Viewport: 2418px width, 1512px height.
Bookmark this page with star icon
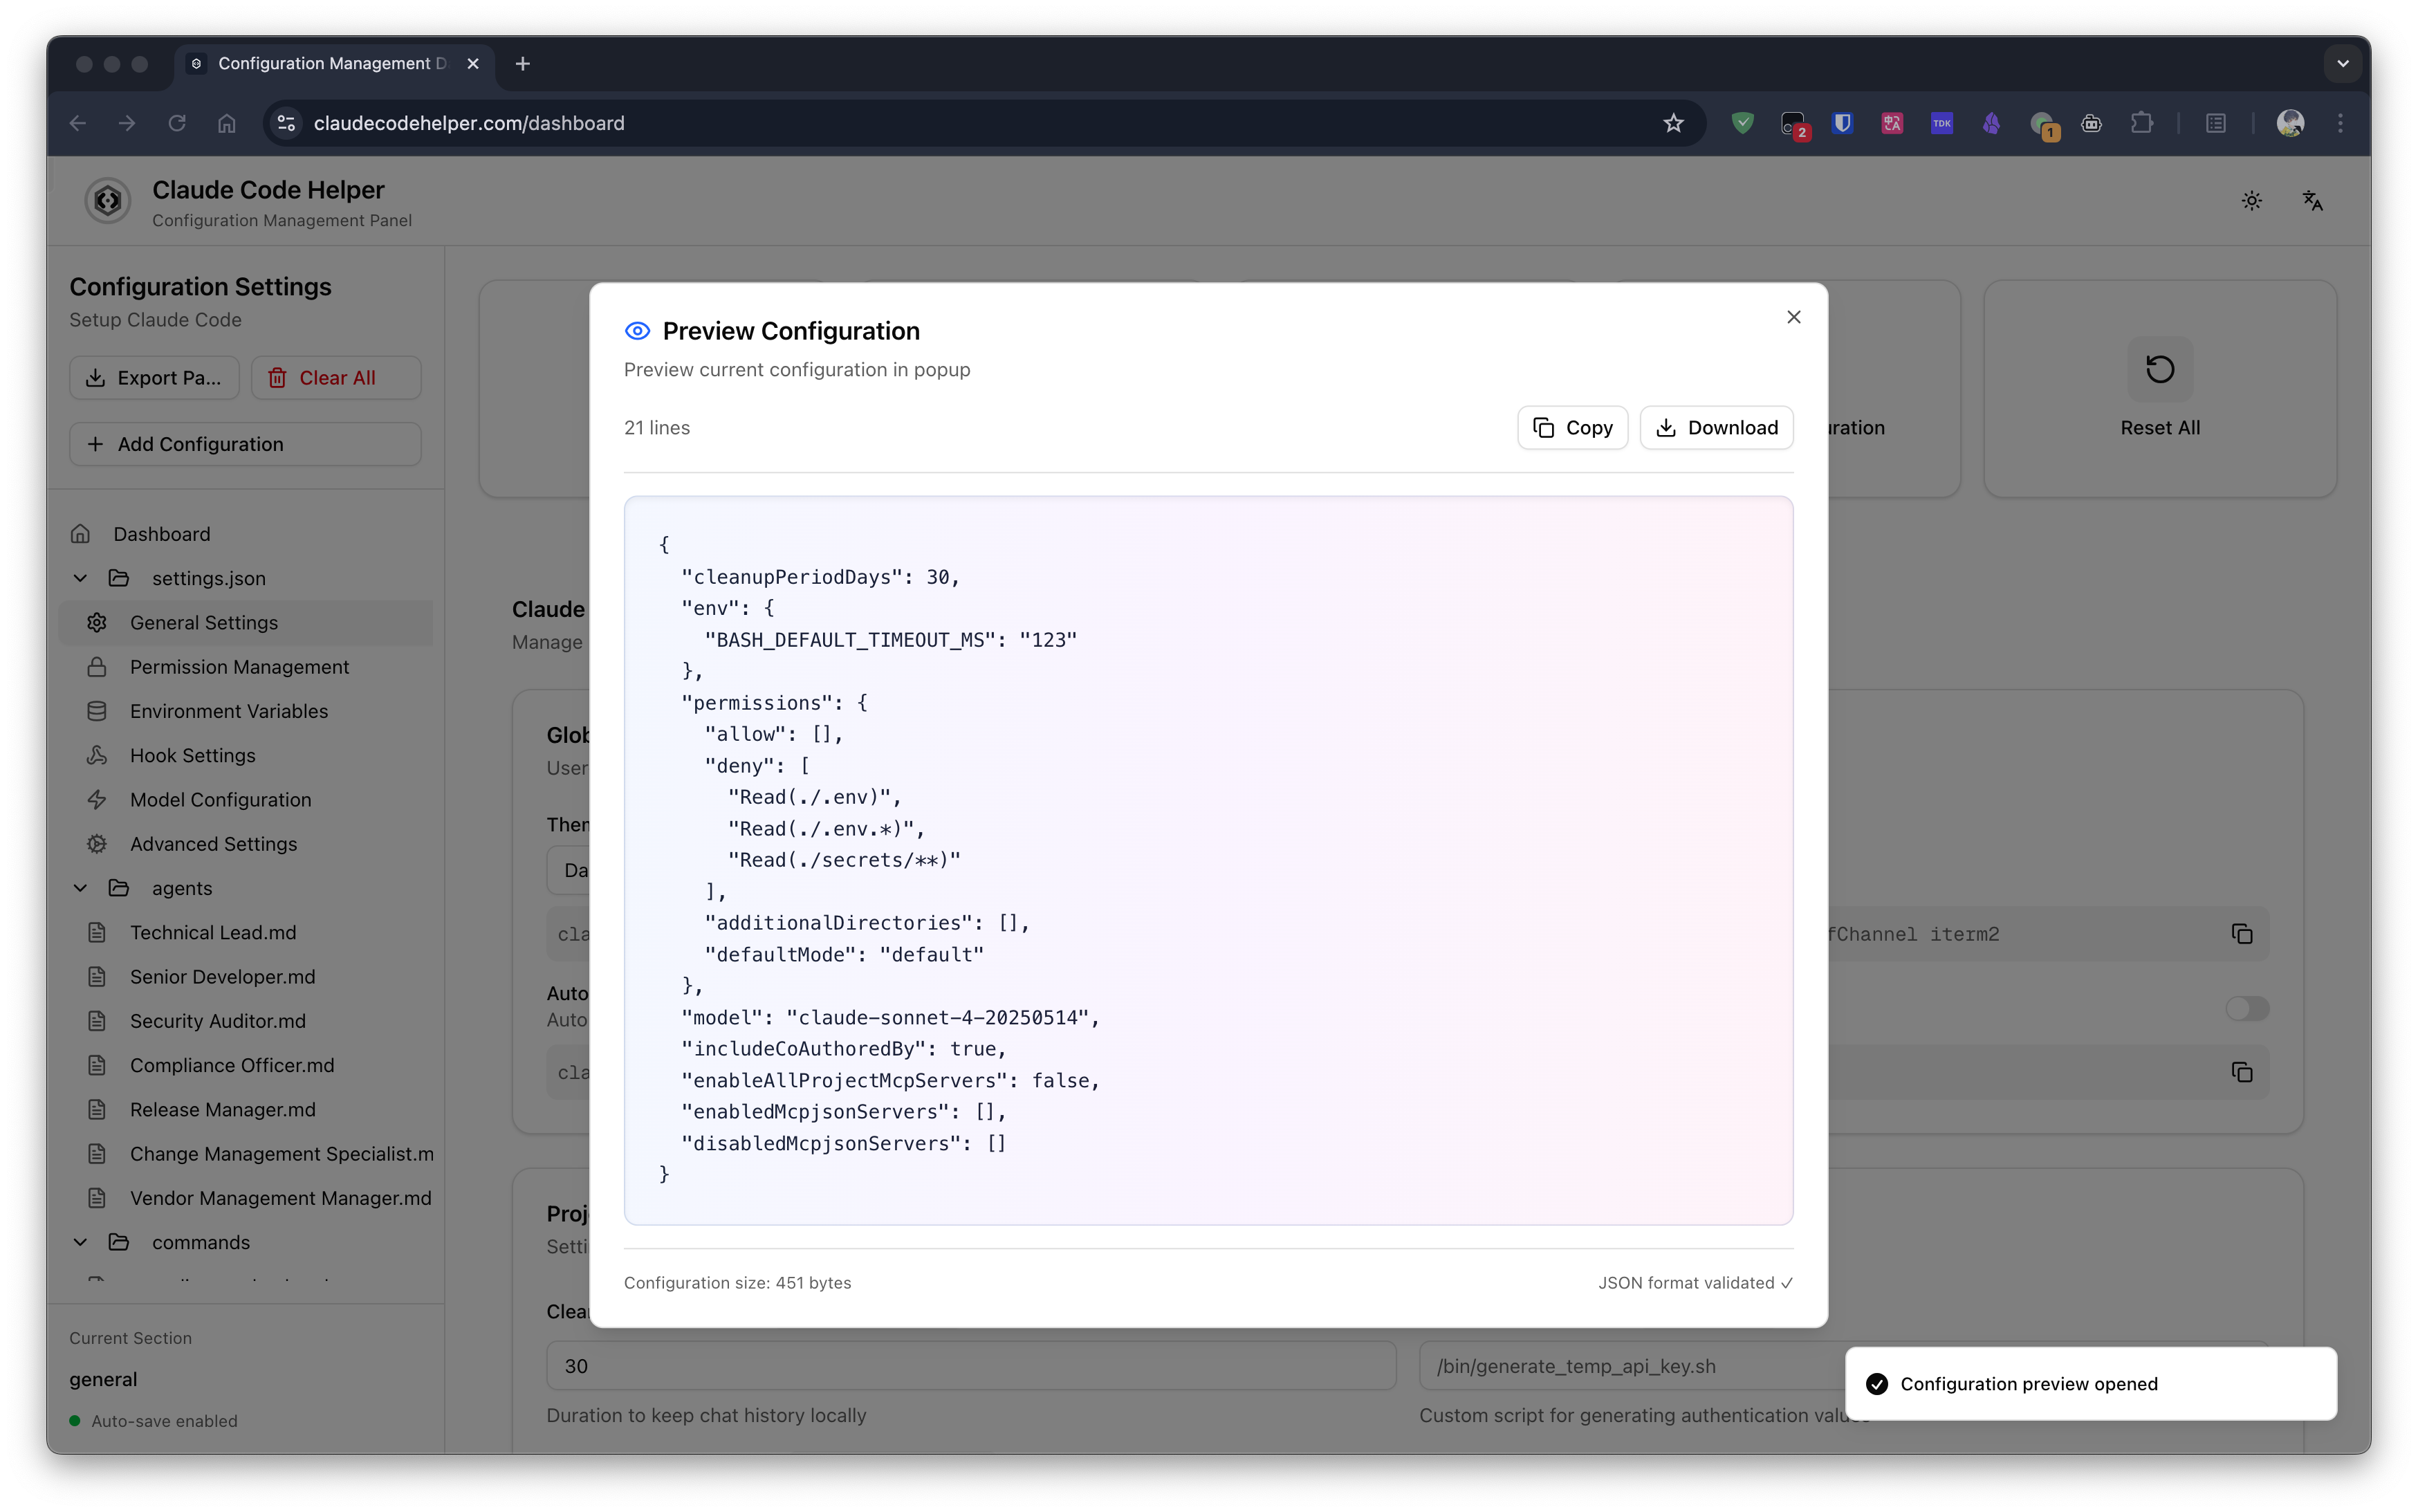pos(1673,123)
